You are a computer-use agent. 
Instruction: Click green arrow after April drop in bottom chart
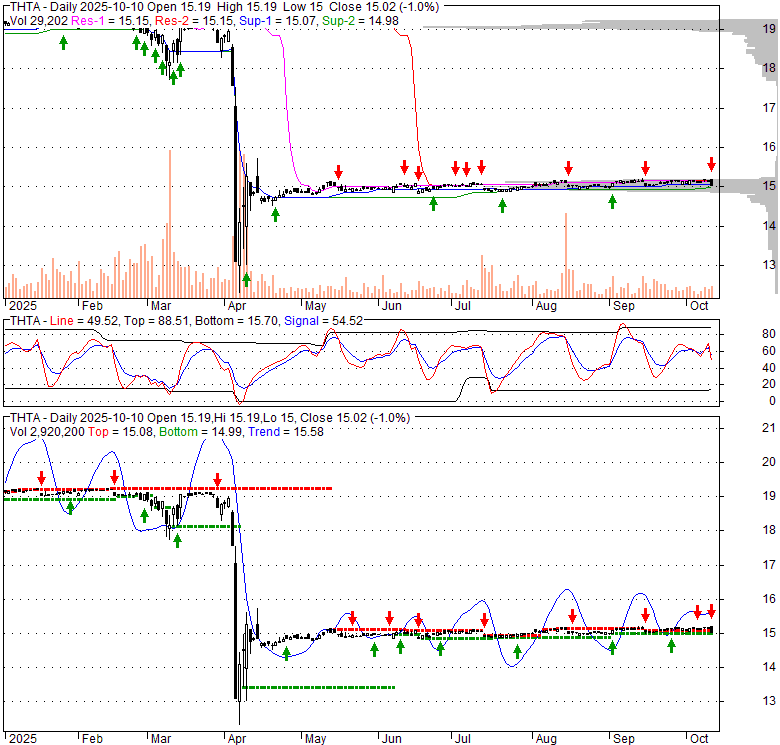(286, 653)
